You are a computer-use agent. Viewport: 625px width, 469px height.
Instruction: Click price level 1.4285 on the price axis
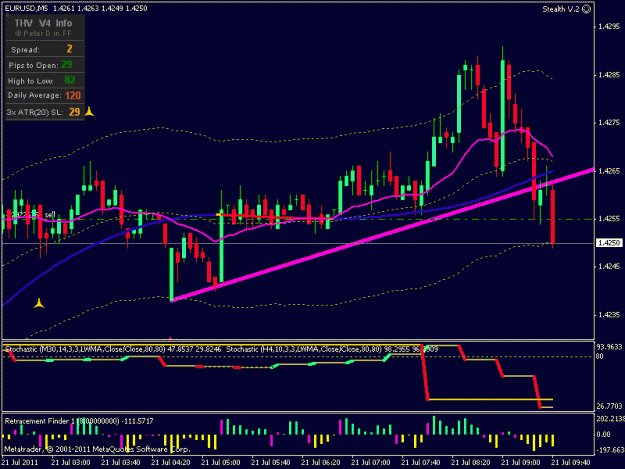pyautogui.click(x=609, y=75)
